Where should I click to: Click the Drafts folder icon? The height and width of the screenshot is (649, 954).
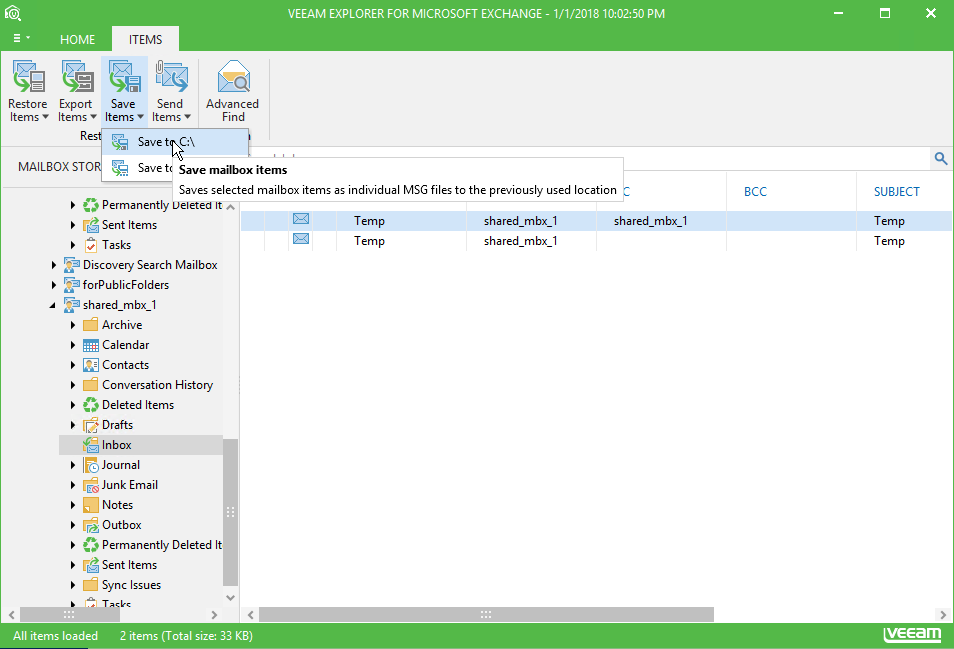pos(91,425)
